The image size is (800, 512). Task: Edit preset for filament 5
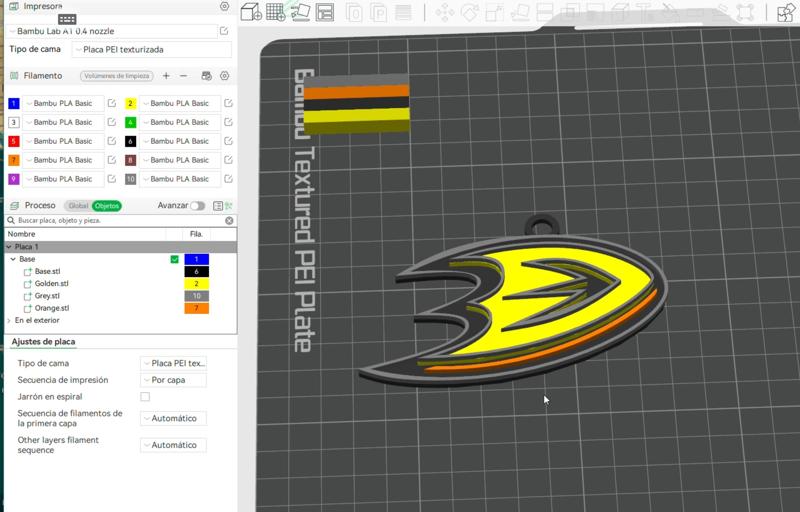(112, 141)
